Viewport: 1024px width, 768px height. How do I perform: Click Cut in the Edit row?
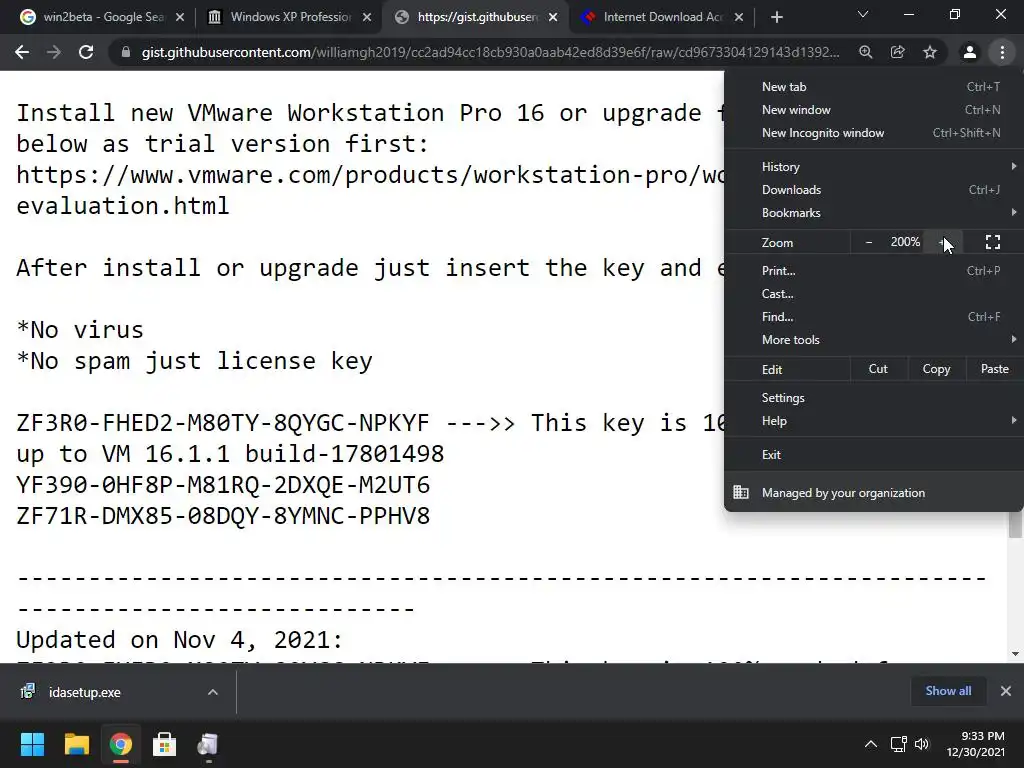click(878, 369)
